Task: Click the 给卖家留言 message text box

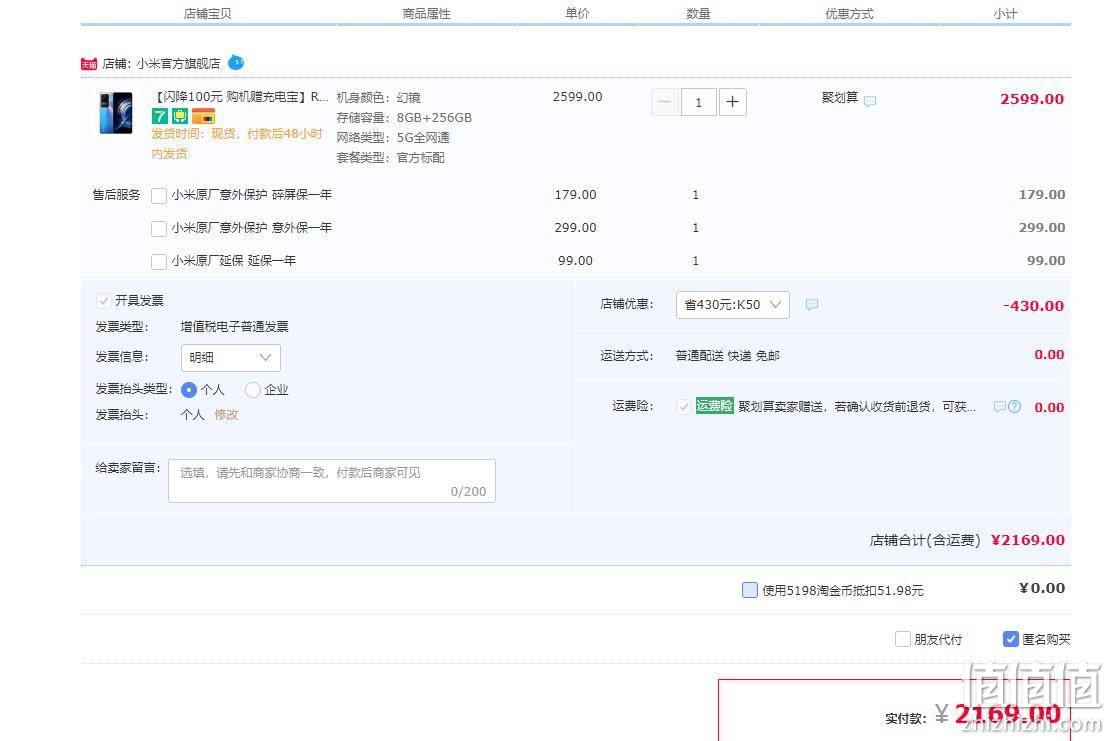Action: tap(332, 481)
